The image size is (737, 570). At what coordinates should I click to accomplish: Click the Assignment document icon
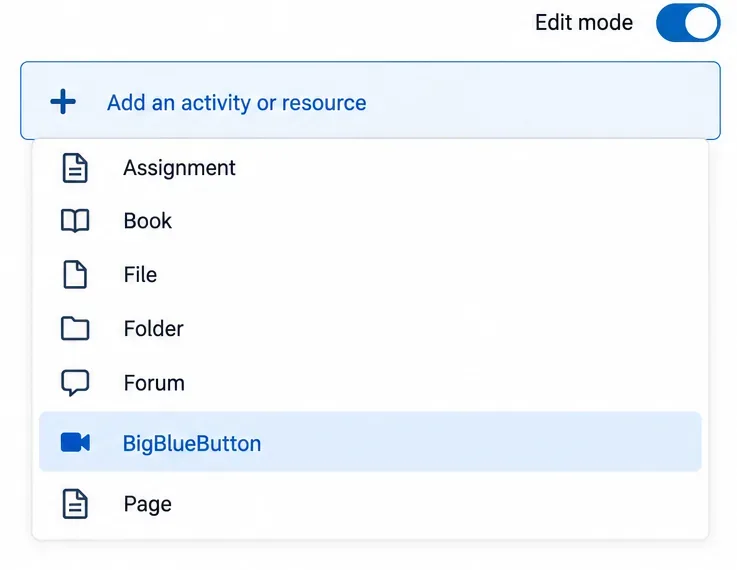pos(75,168)
